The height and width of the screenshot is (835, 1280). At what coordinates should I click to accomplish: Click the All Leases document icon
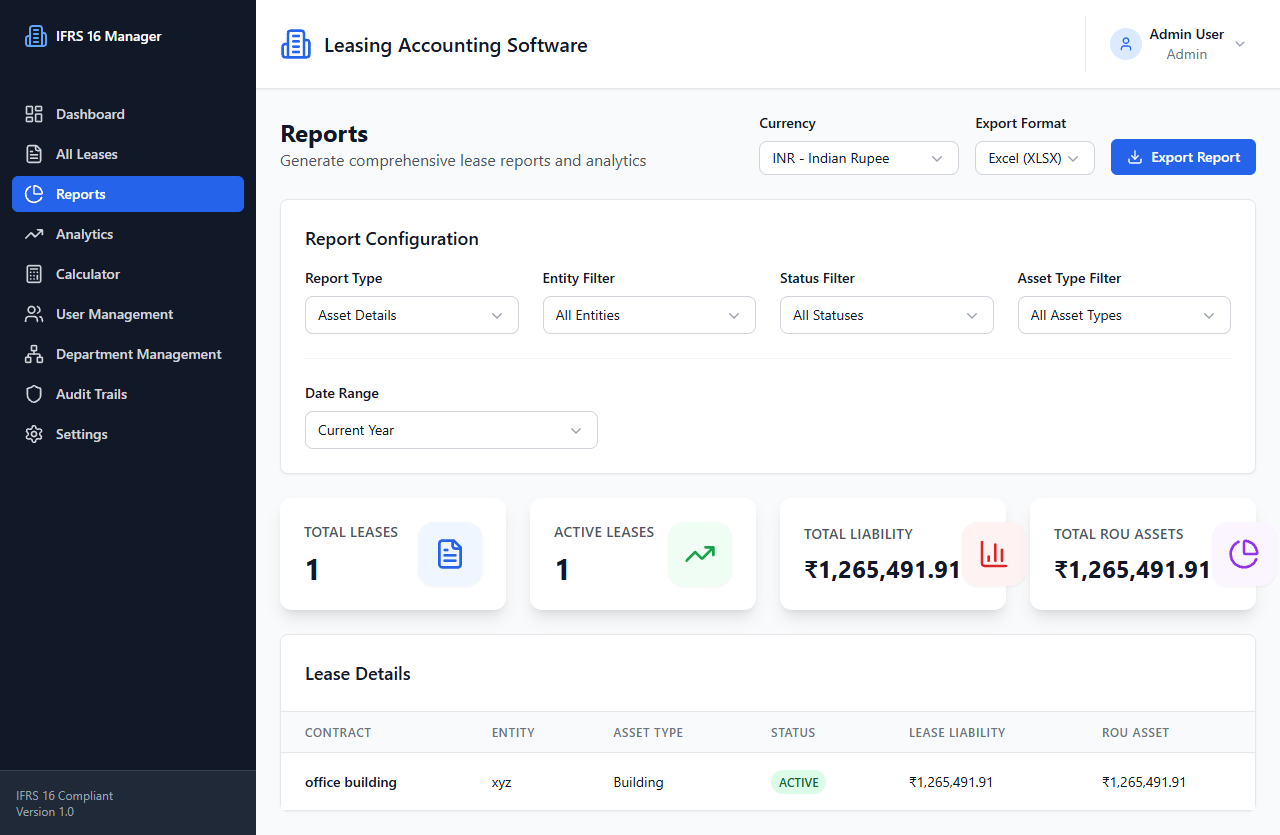[x=34, y=154]
